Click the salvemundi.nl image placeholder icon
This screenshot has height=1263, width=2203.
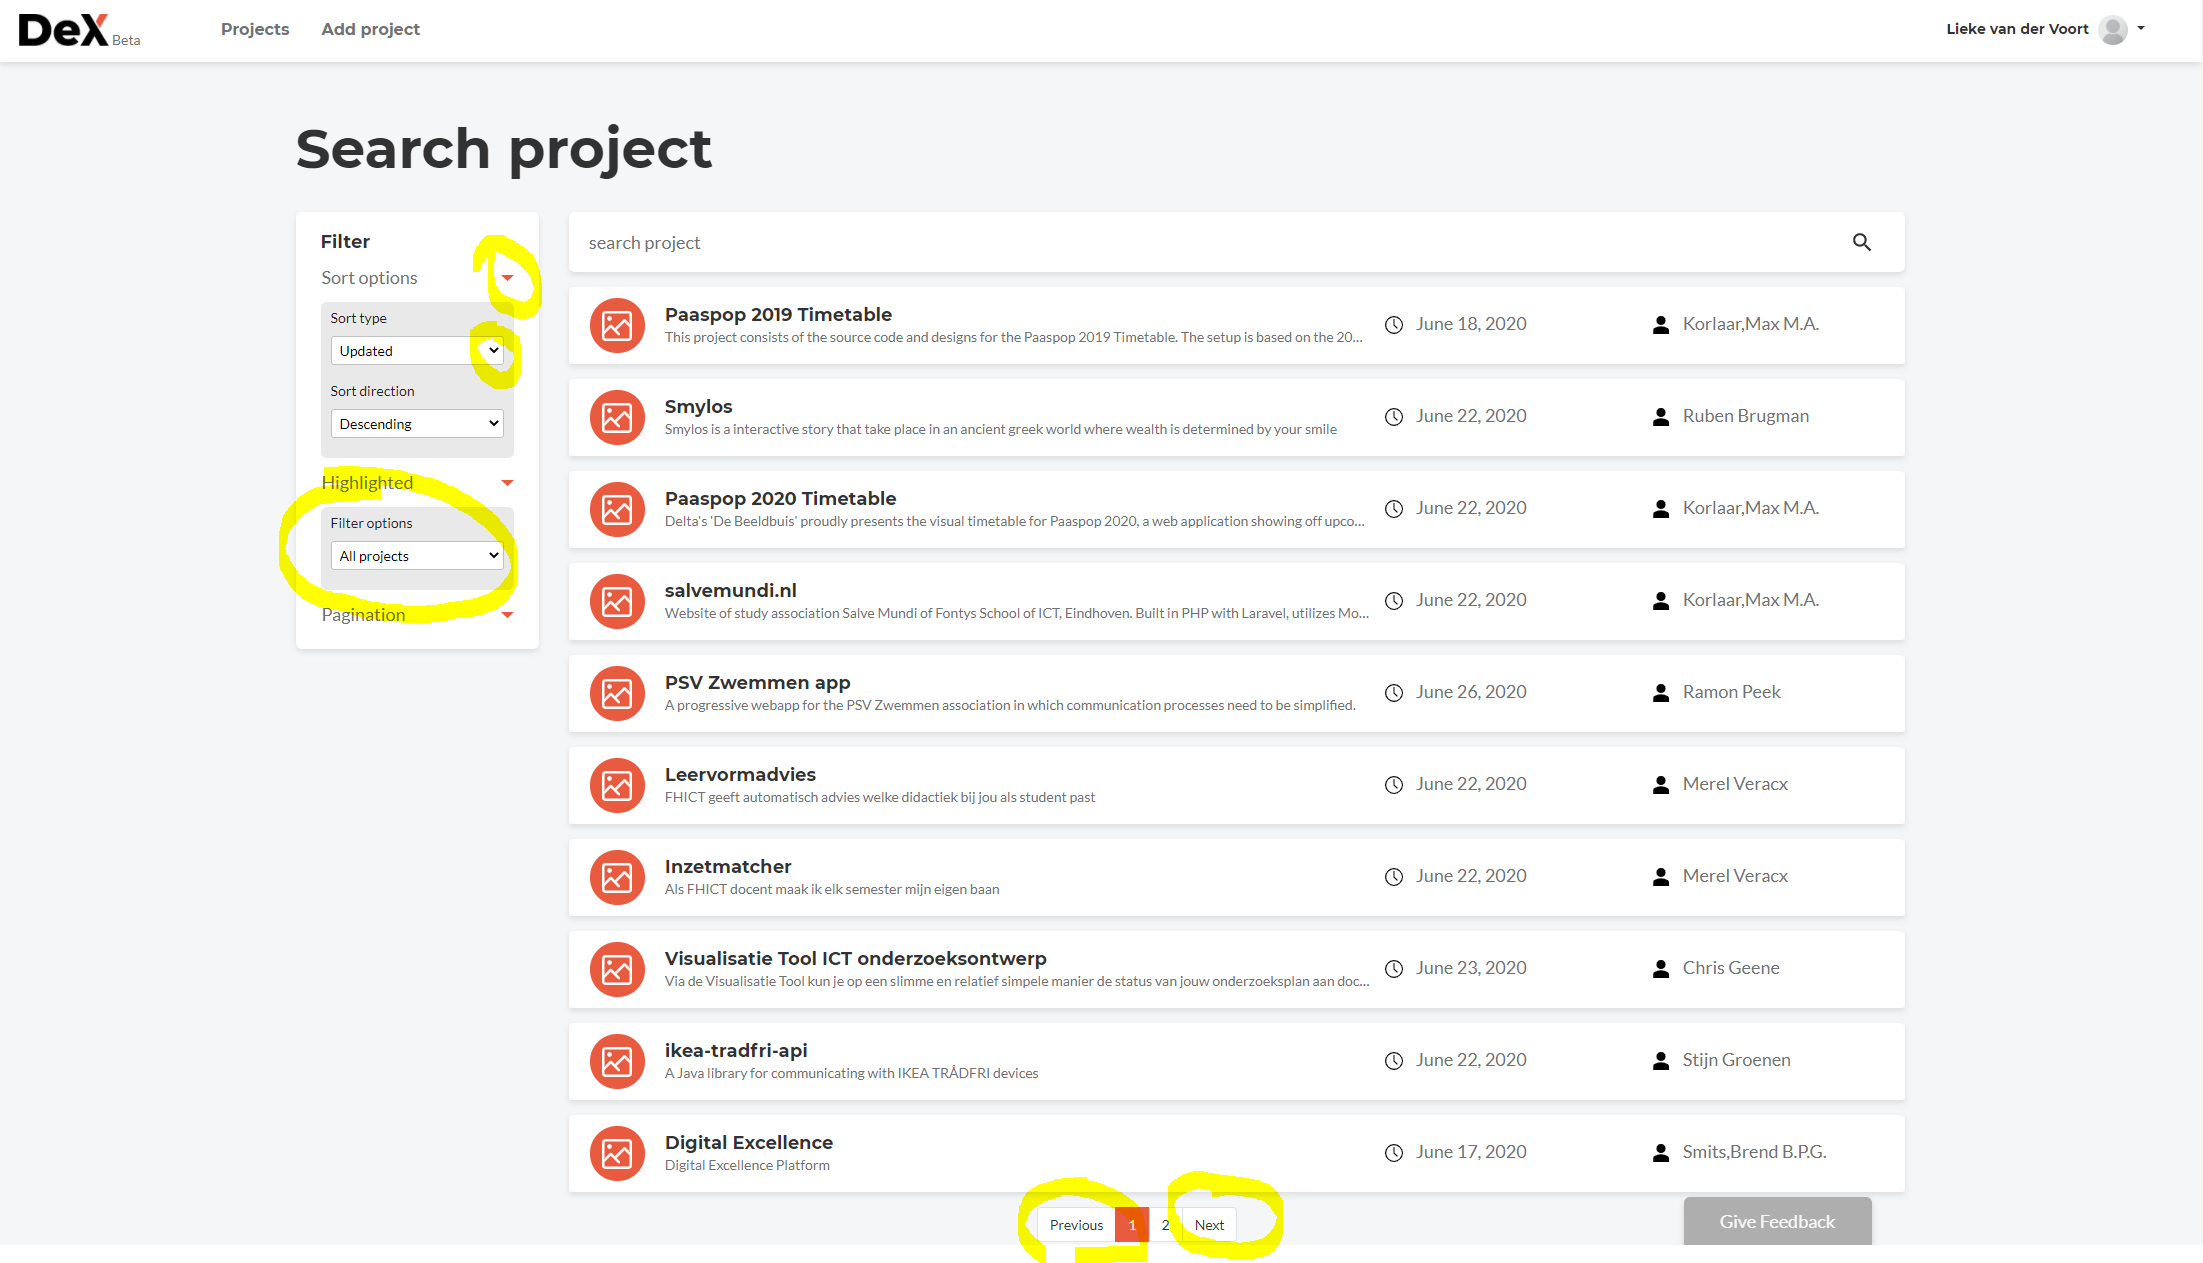pos(617,601)
